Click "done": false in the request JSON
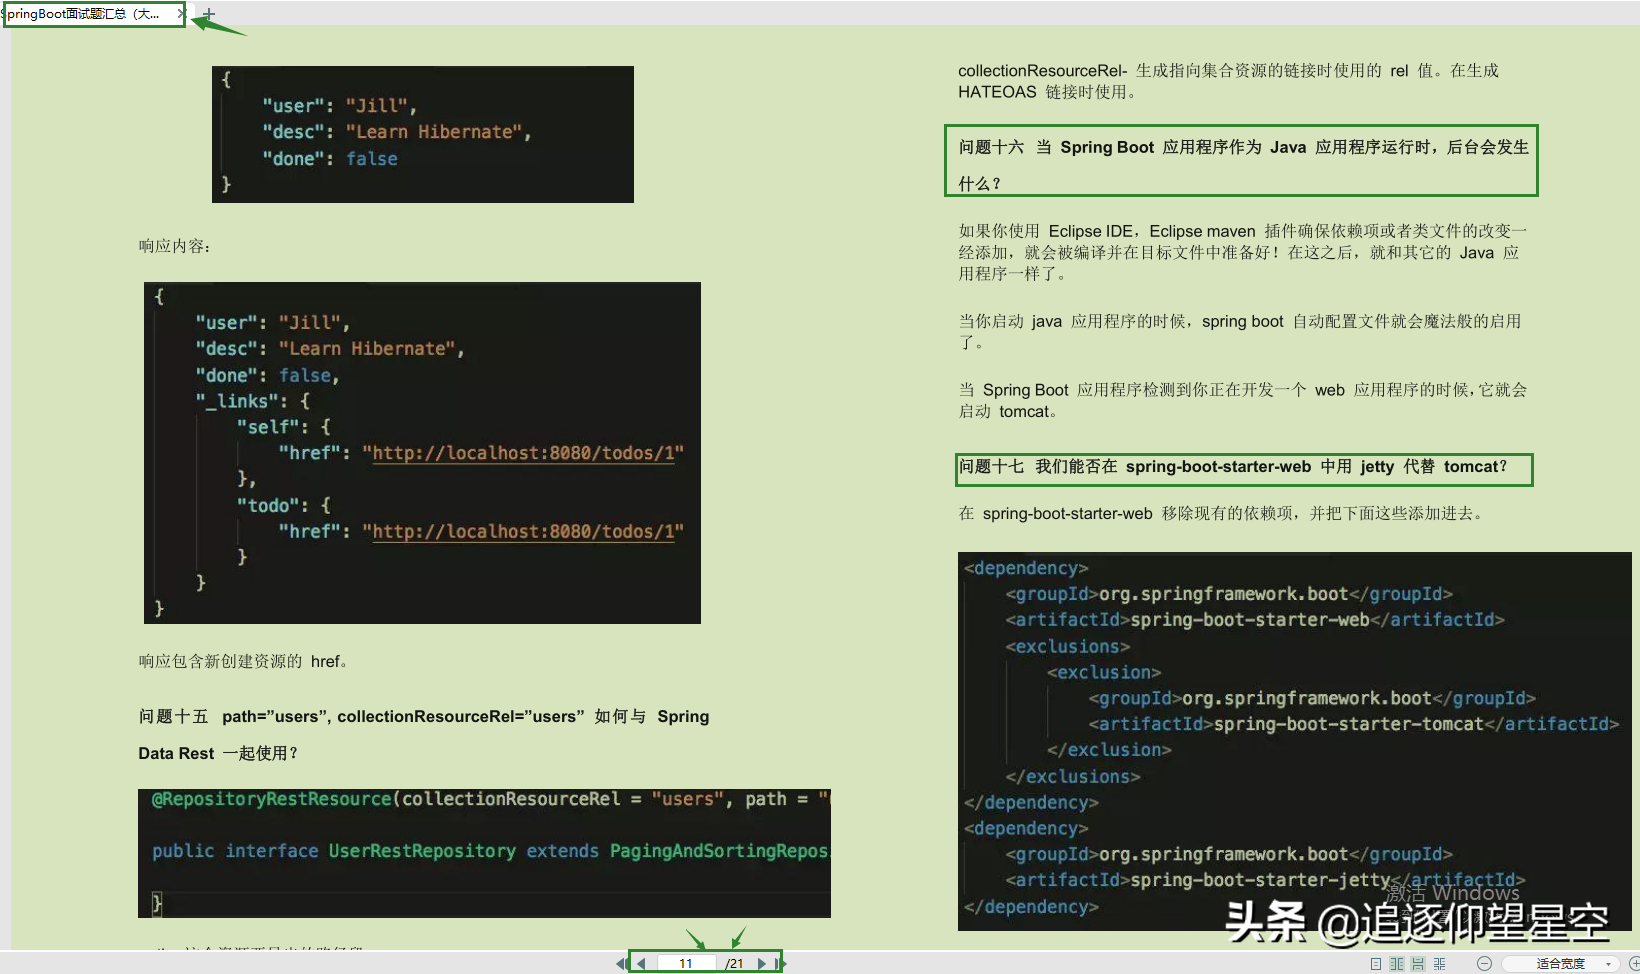This screenshot has width=1640, height=974. pos(330,159)
